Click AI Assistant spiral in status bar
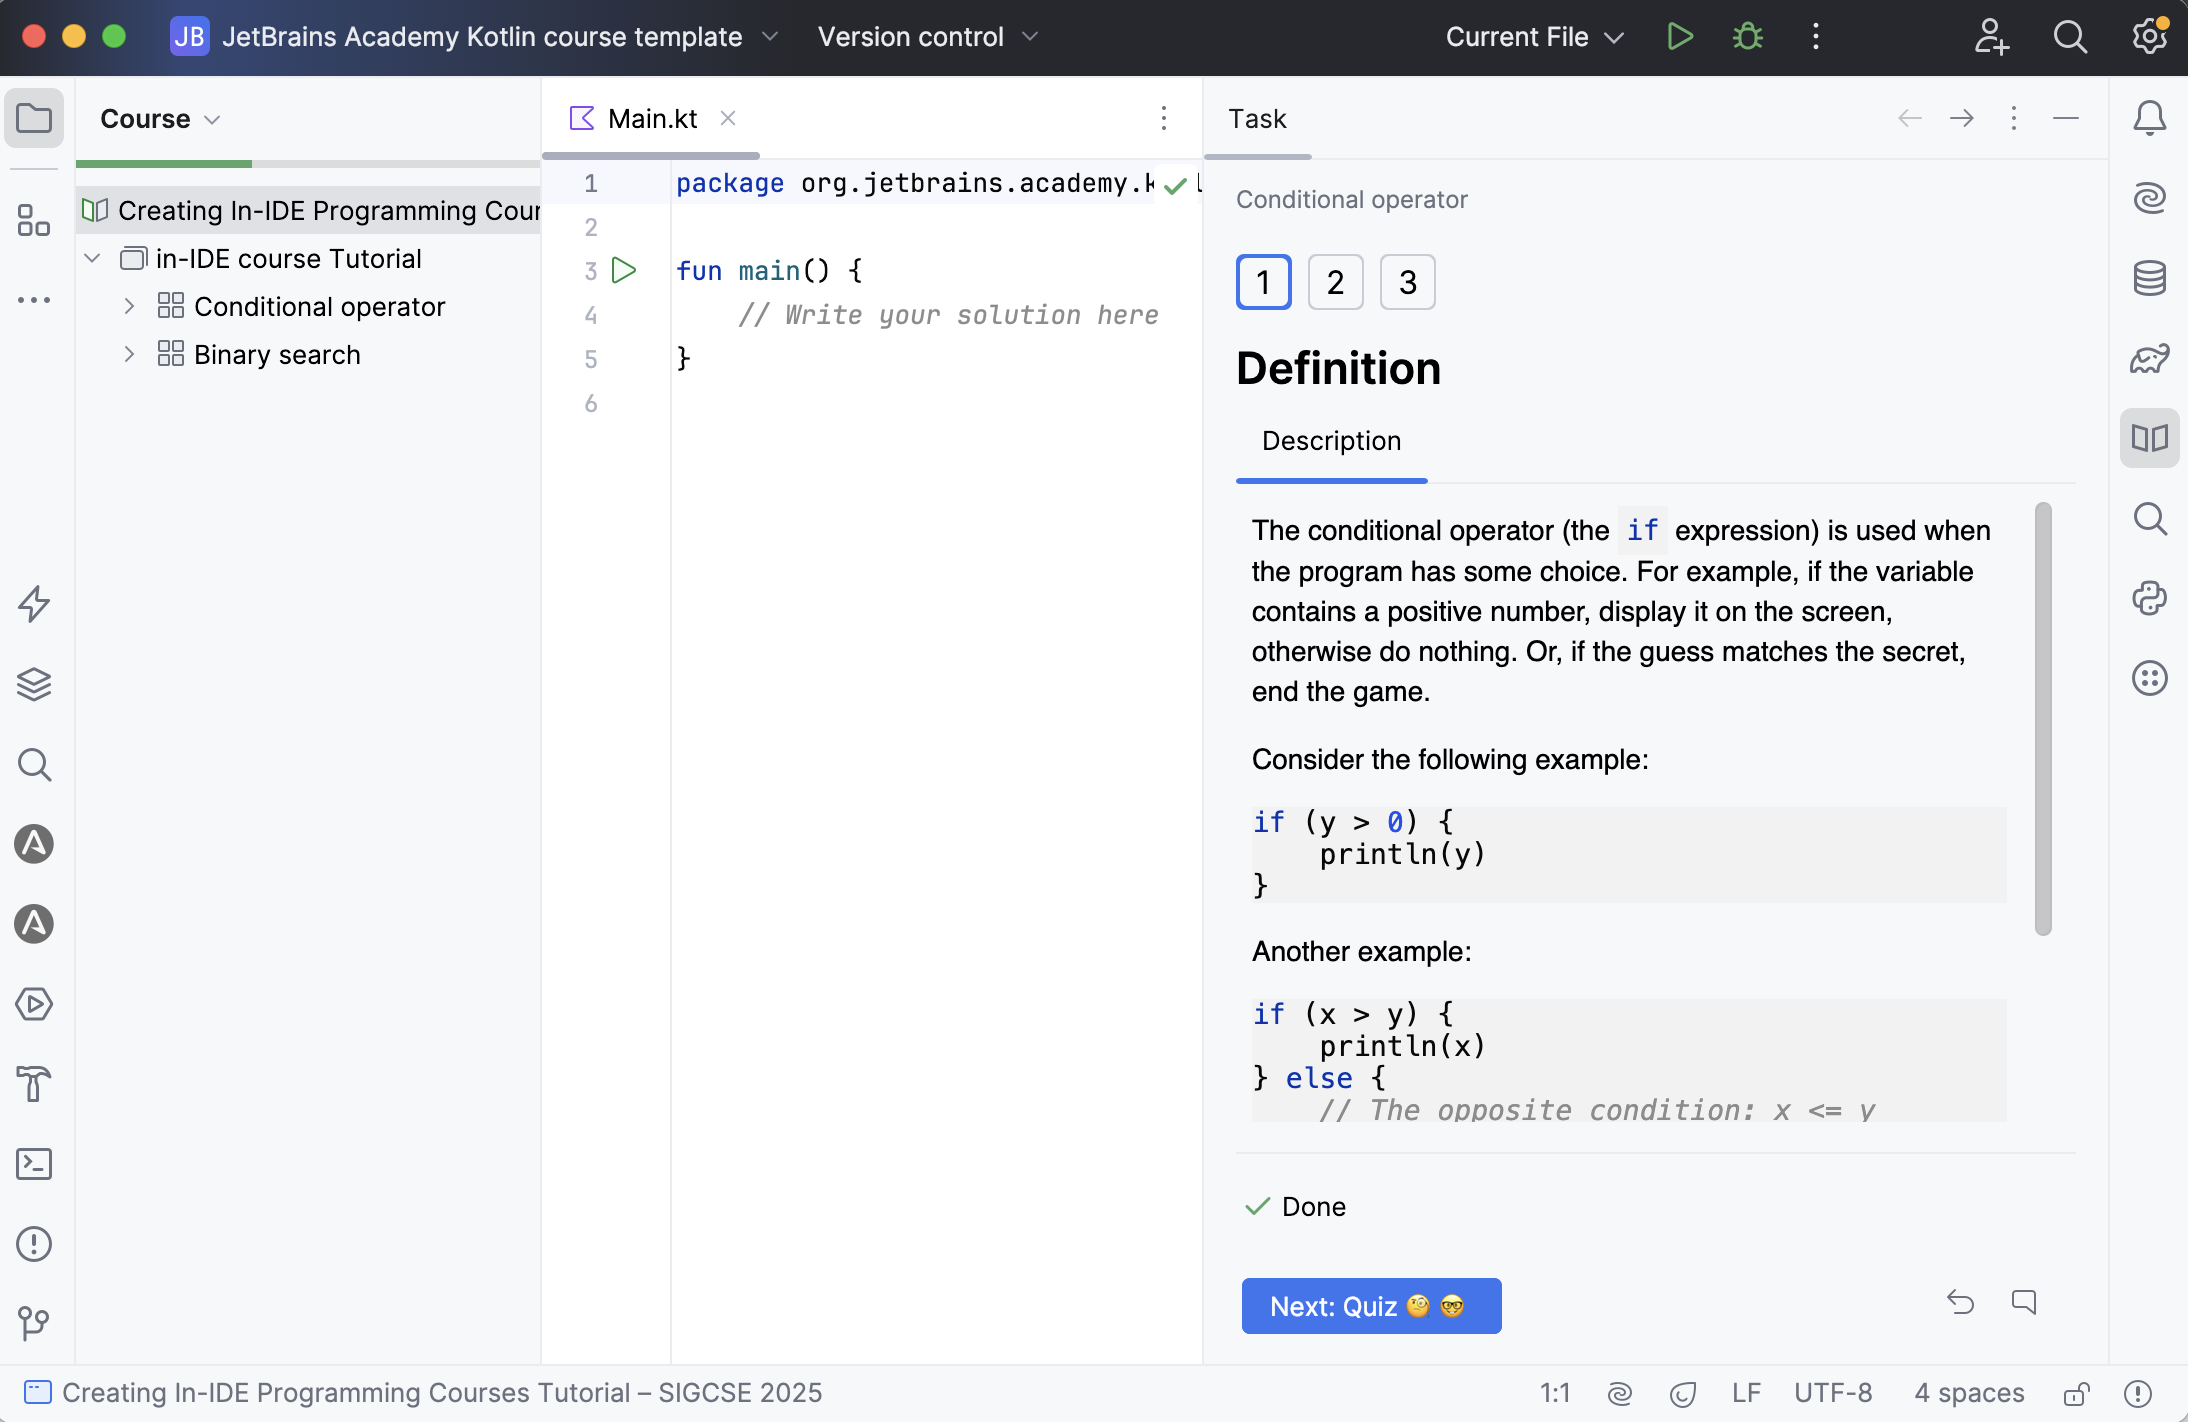 pyautogui.click(x=1620, y=1393)
